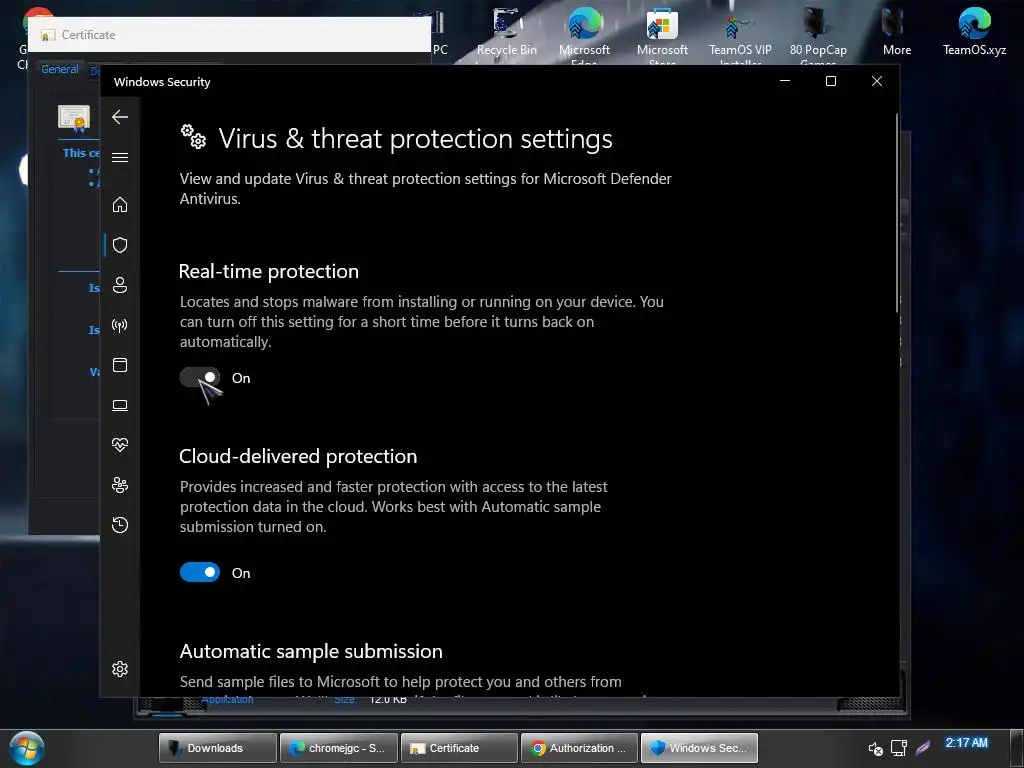Switch to Authorization Chrome taskbar button
Image resolution: width=1024 pixels, height=768 pixels.
(x=579, y=748)
